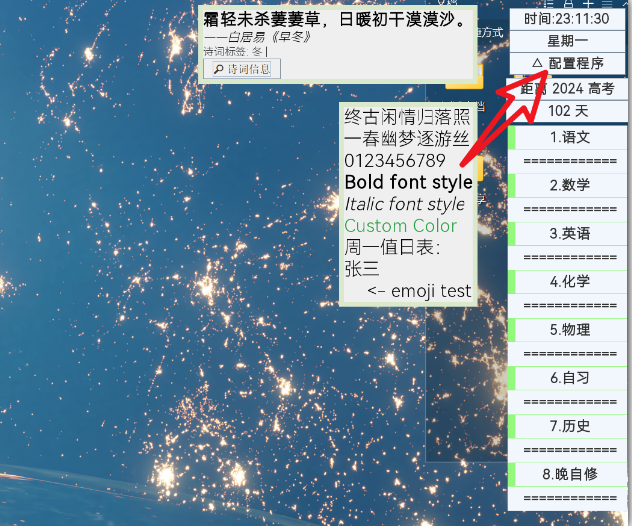The image size is (632, 526).
Task: Click the 诗词信息 search button
Action: point(241,69)
